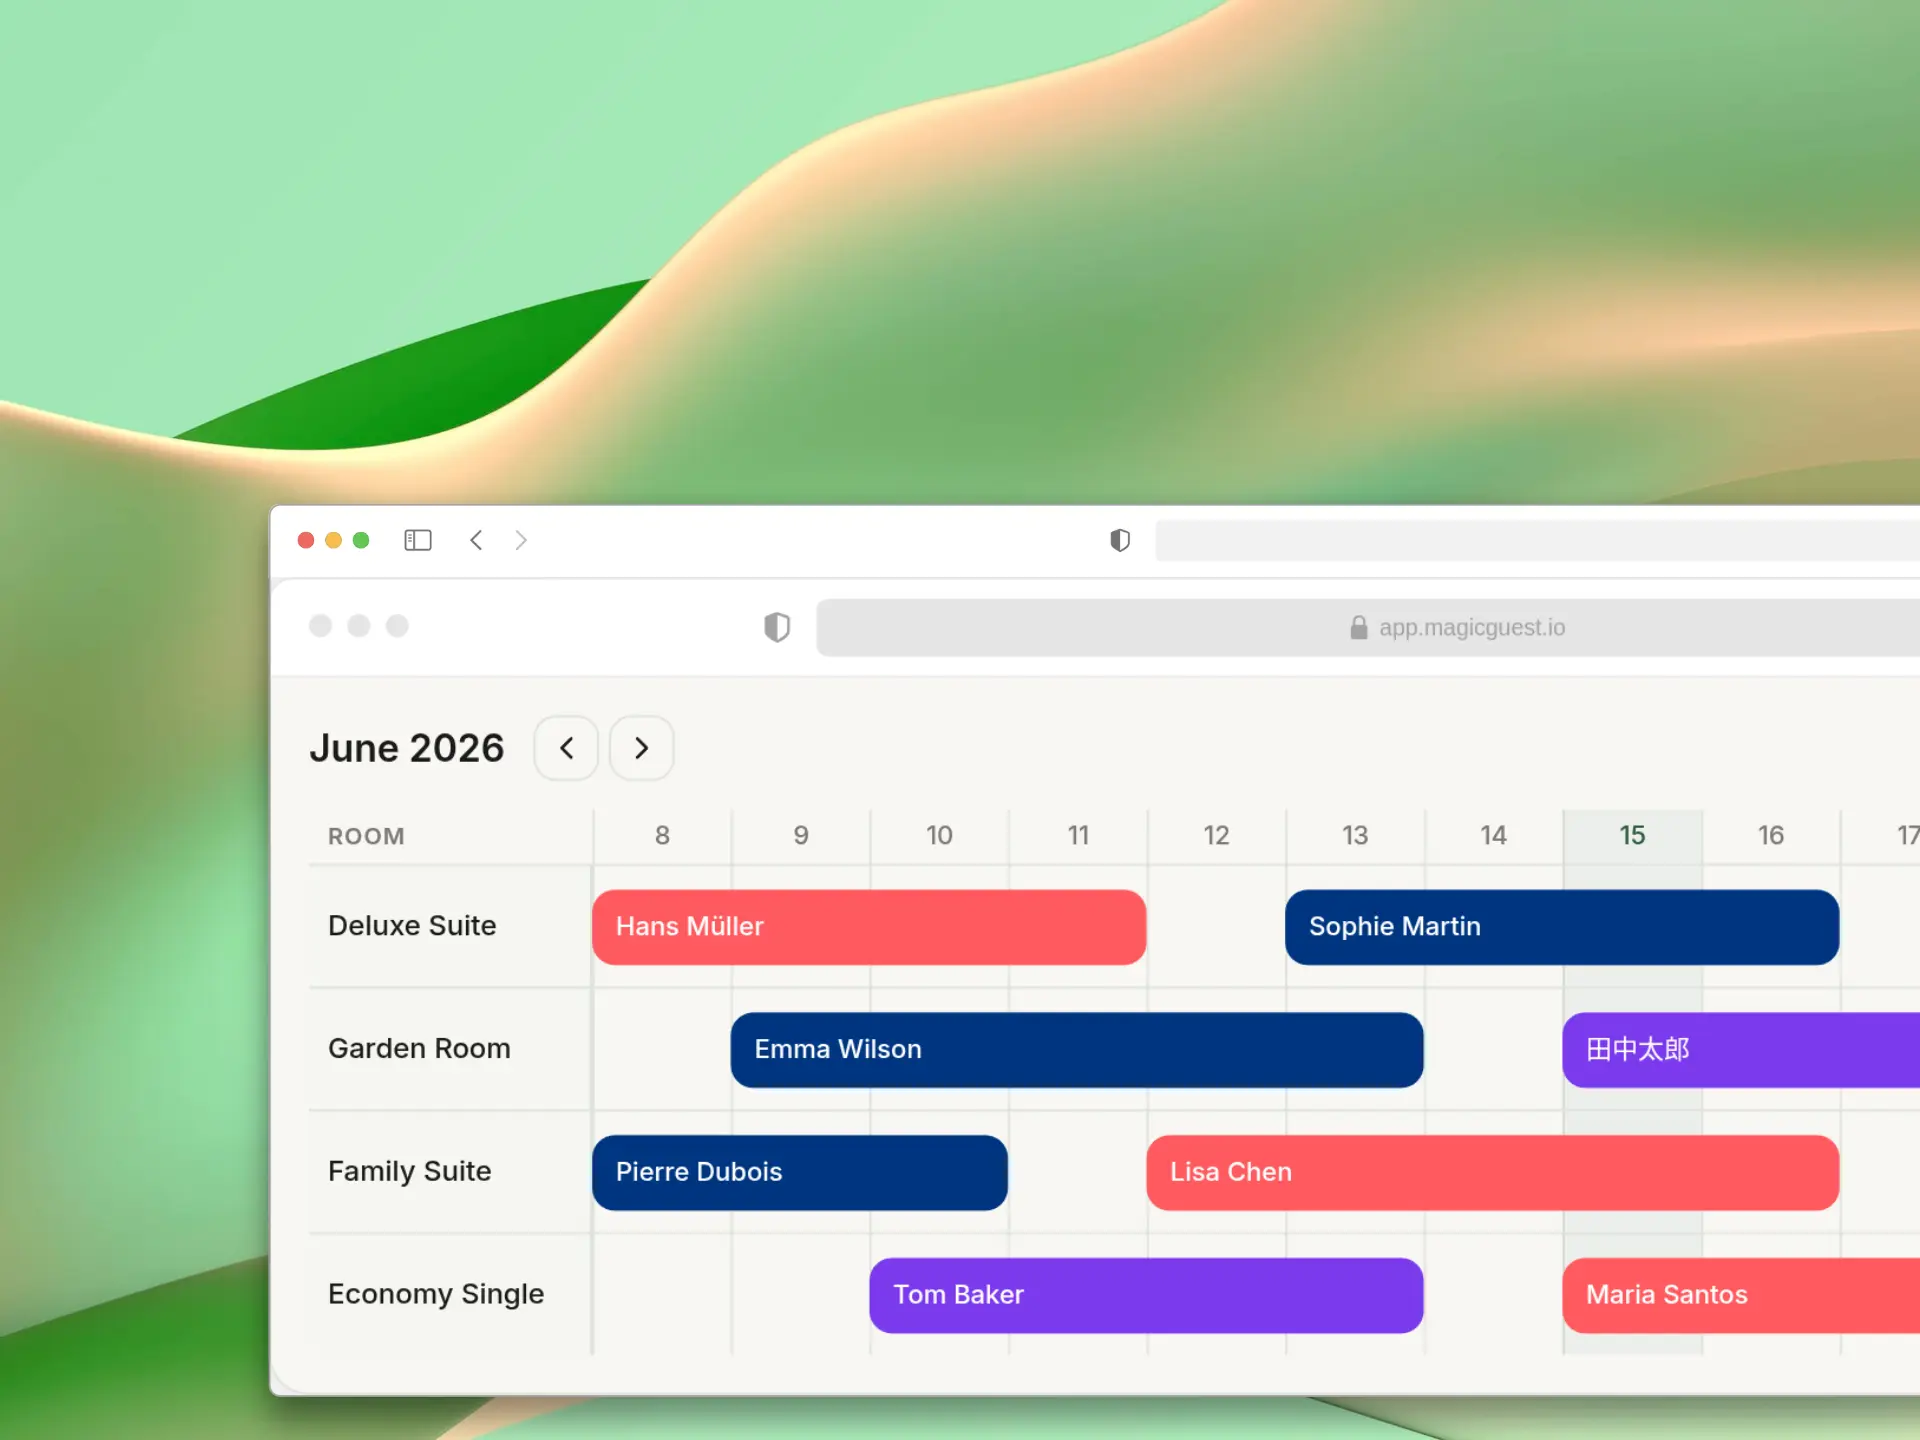Select day 16 column header
This screenshot has height=1440, width=1920.
1771,835
